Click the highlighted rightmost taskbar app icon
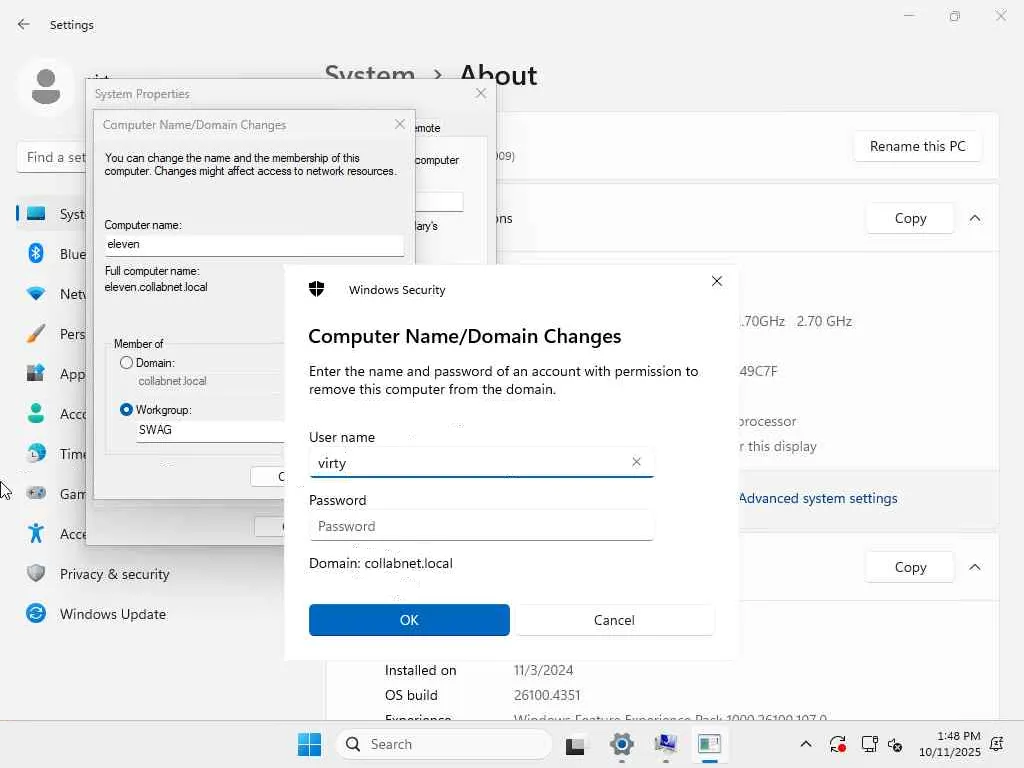1024x768 pixels. [x=709, y=744]
